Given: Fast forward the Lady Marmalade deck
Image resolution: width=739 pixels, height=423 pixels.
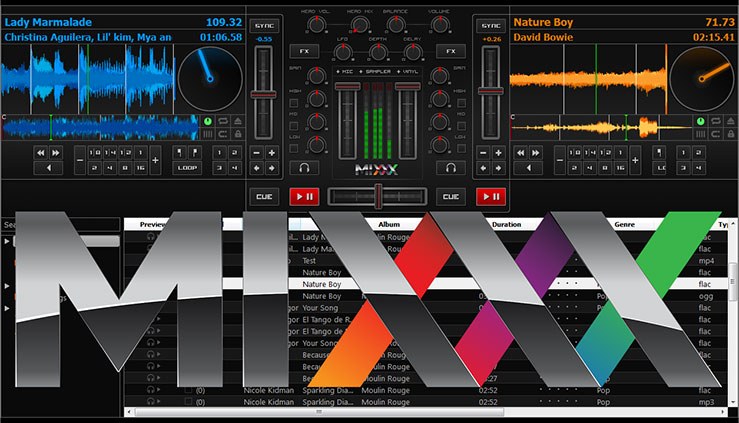Looking at the screenshot, I should click(x=56, y=153).
